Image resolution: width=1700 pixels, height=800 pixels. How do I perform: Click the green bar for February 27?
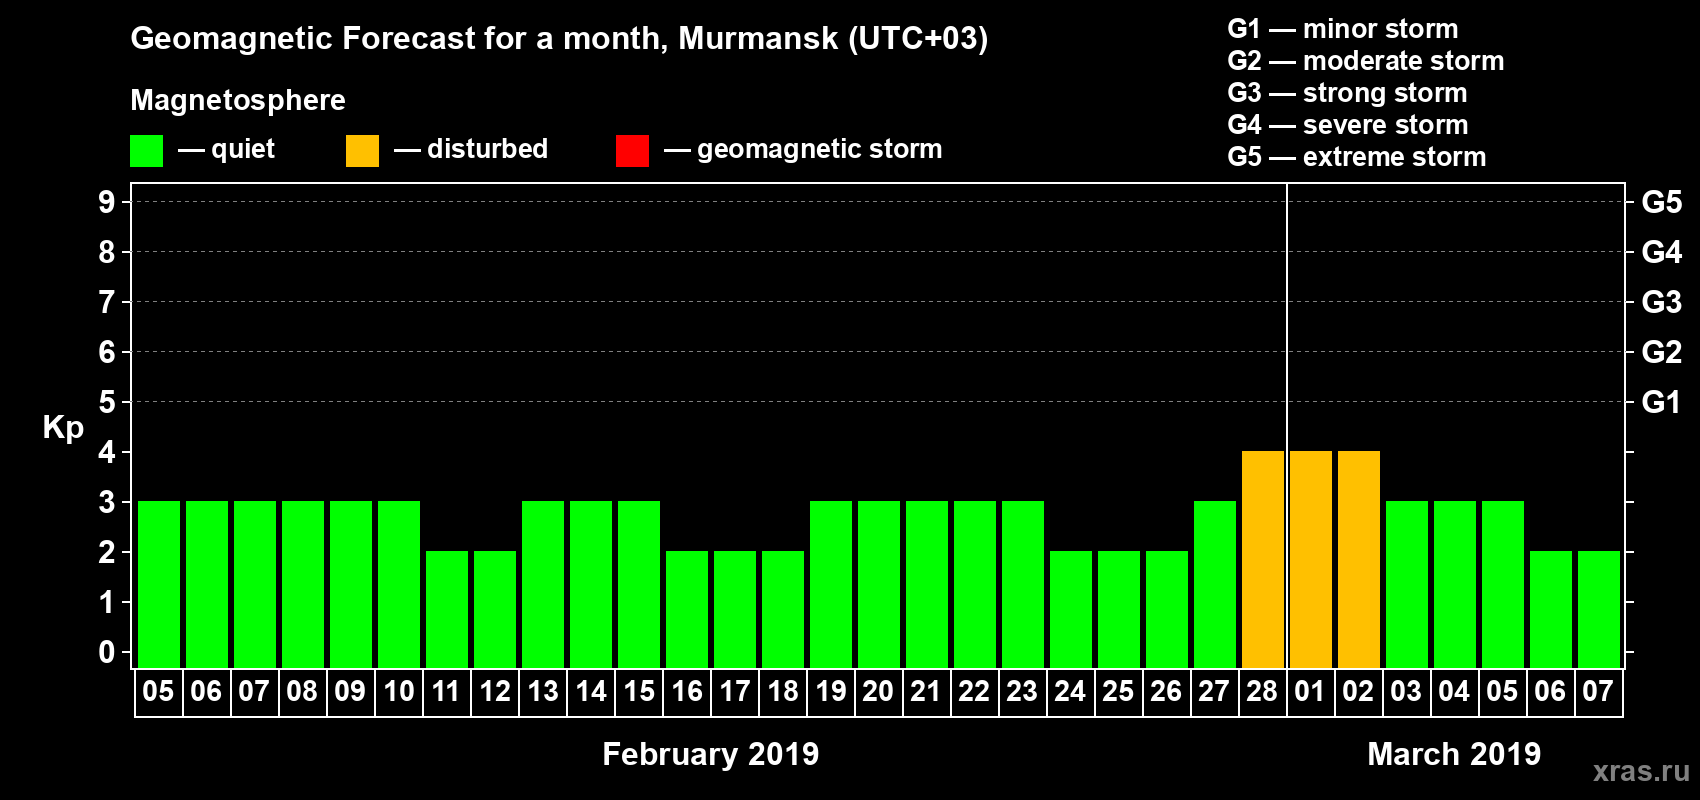1215,585
